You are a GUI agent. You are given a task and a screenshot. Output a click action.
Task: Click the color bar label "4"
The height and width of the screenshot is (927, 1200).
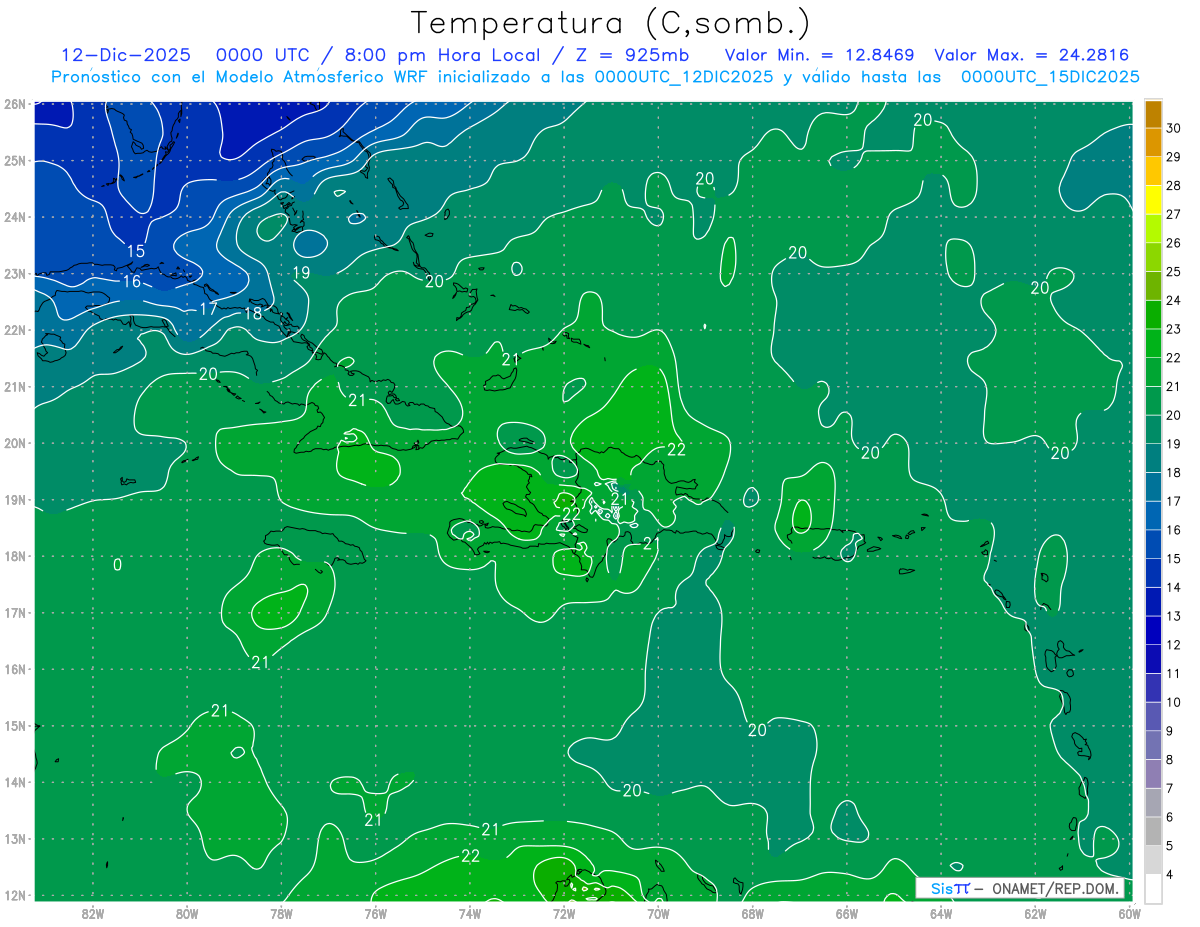1170,874
